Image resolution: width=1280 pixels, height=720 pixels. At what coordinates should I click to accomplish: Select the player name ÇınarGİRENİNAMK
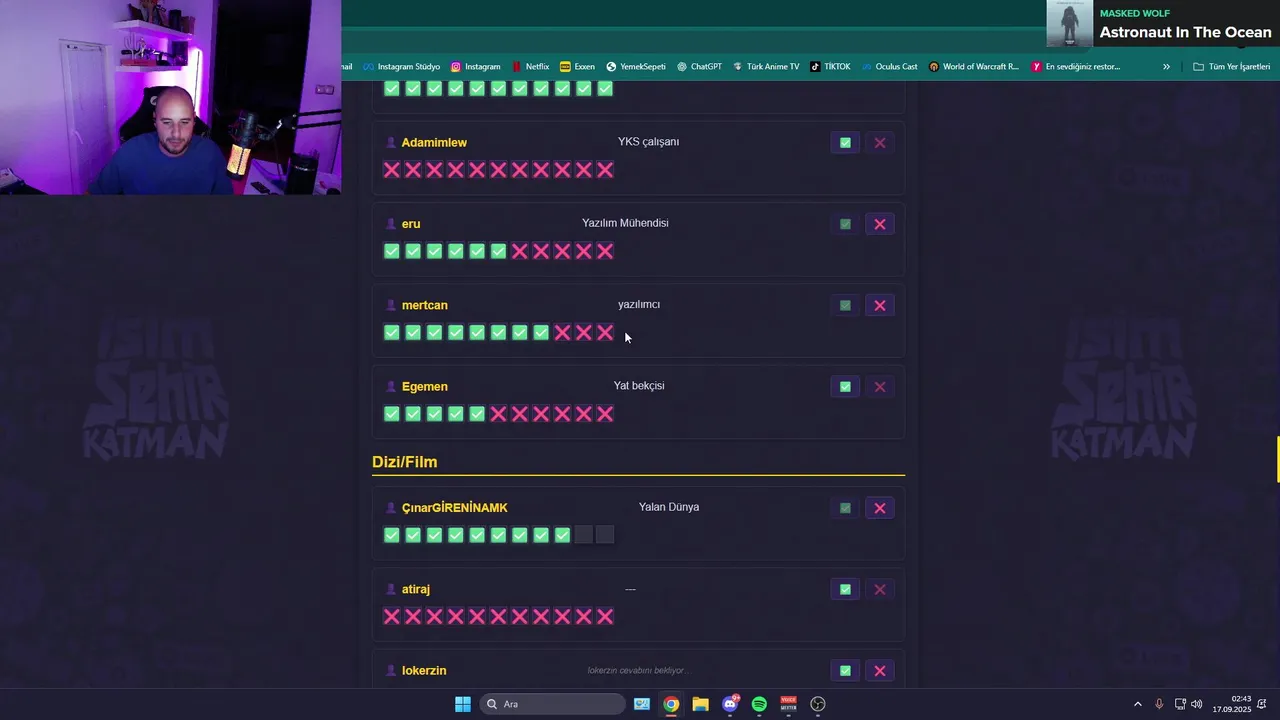pos(455,508)
